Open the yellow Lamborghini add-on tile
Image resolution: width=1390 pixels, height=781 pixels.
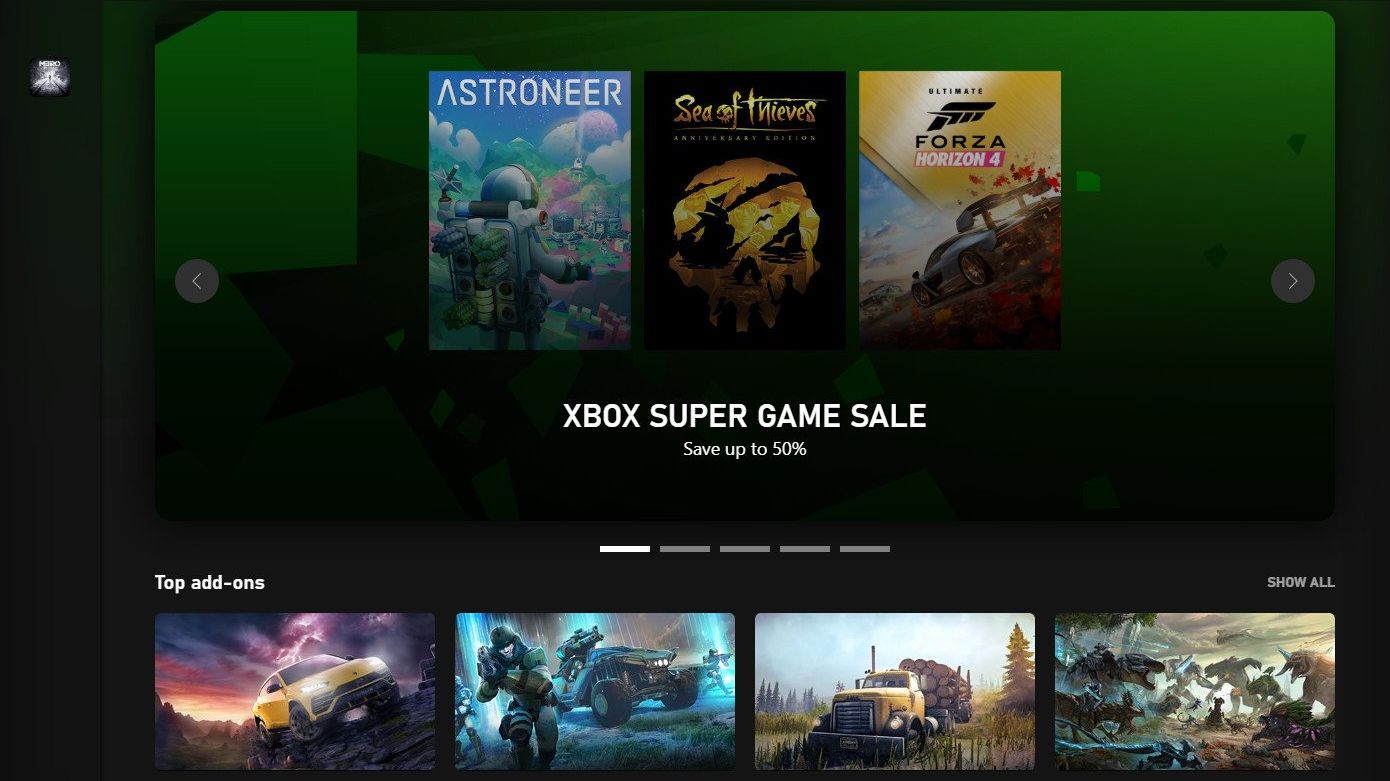point(295,692)
